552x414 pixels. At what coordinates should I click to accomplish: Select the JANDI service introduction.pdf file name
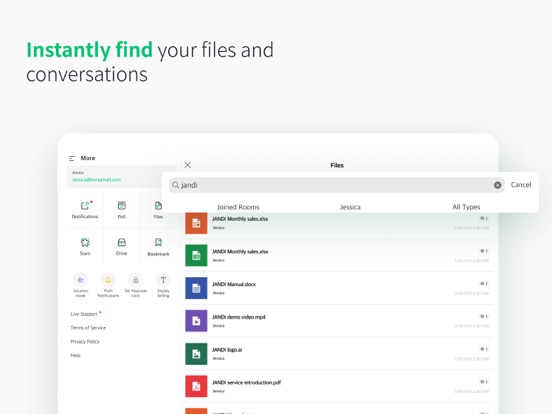point(246,383)
